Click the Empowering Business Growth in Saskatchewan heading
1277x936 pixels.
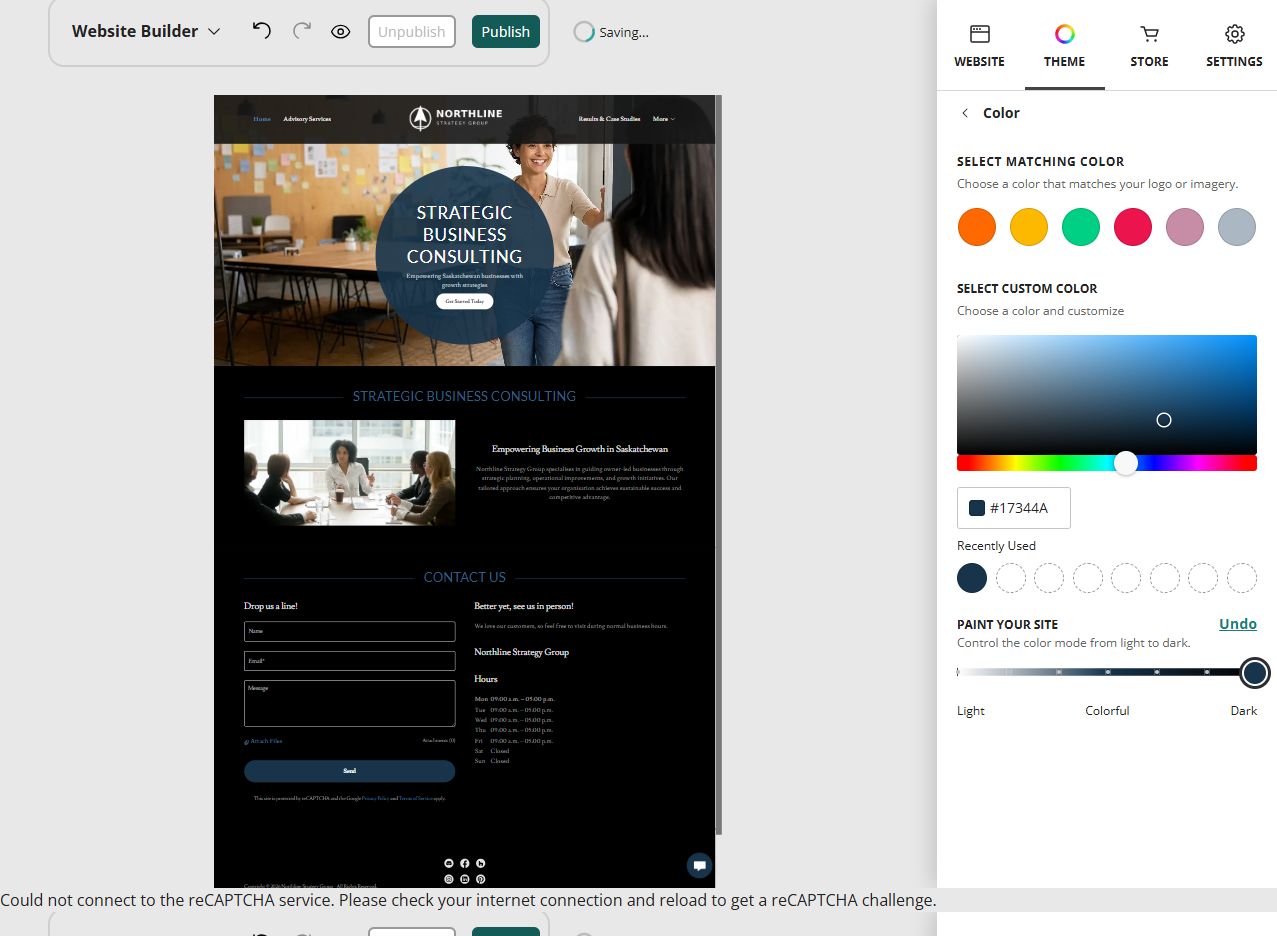(579, 449)
